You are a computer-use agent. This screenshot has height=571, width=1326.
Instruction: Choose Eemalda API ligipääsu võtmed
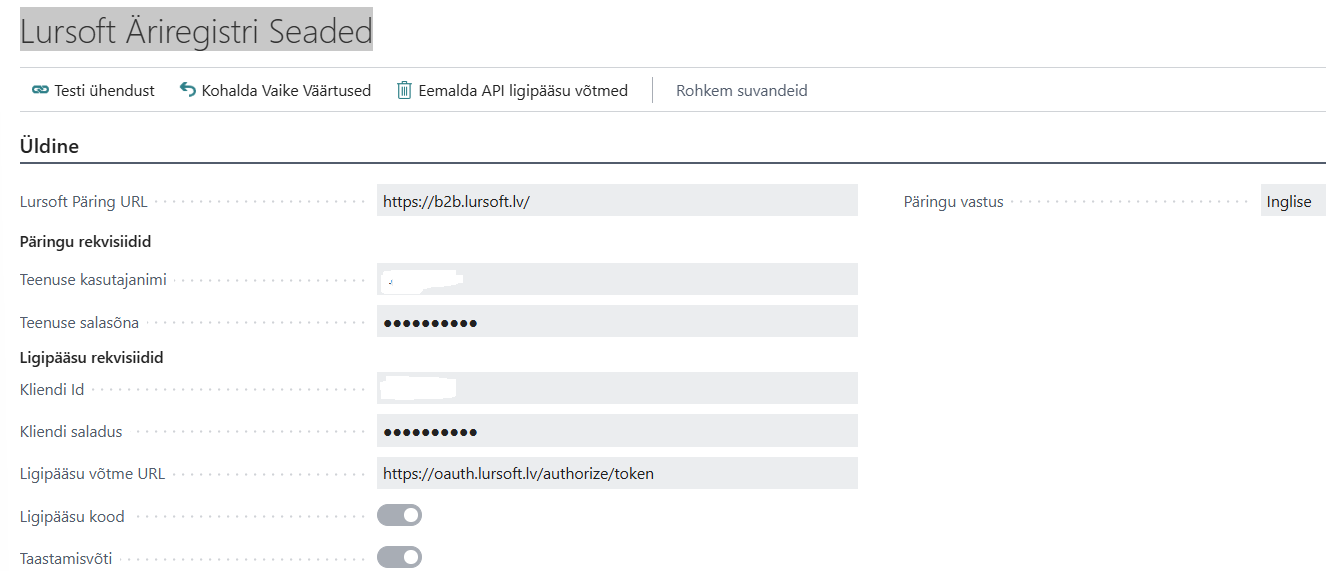[512, 90]
